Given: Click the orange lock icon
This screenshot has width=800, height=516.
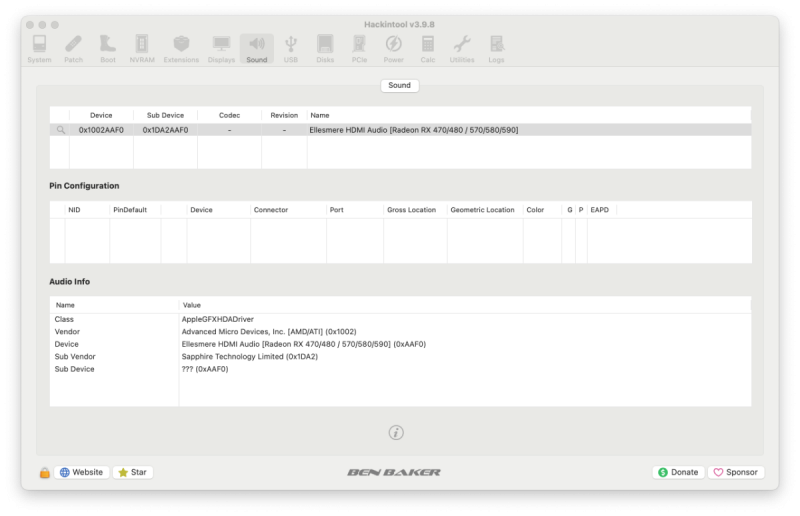Looking at the screenshot, I should [45, 473].
